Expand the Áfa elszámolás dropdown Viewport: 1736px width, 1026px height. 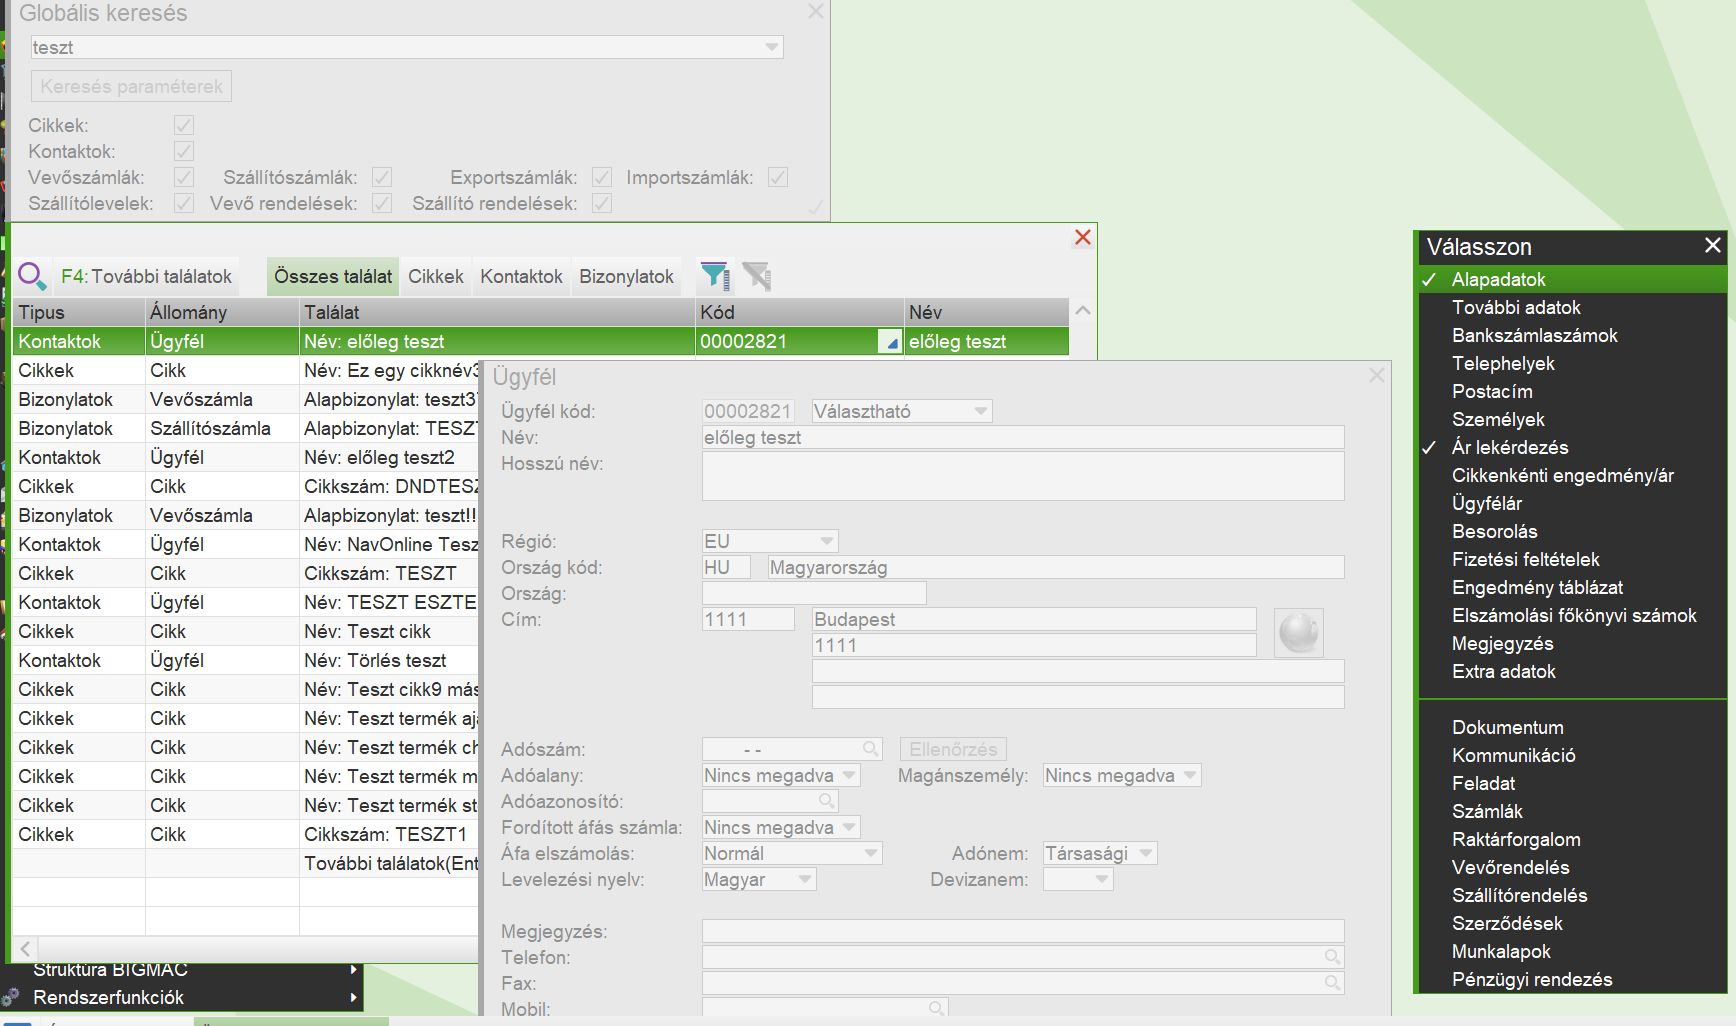pos(870,853)
